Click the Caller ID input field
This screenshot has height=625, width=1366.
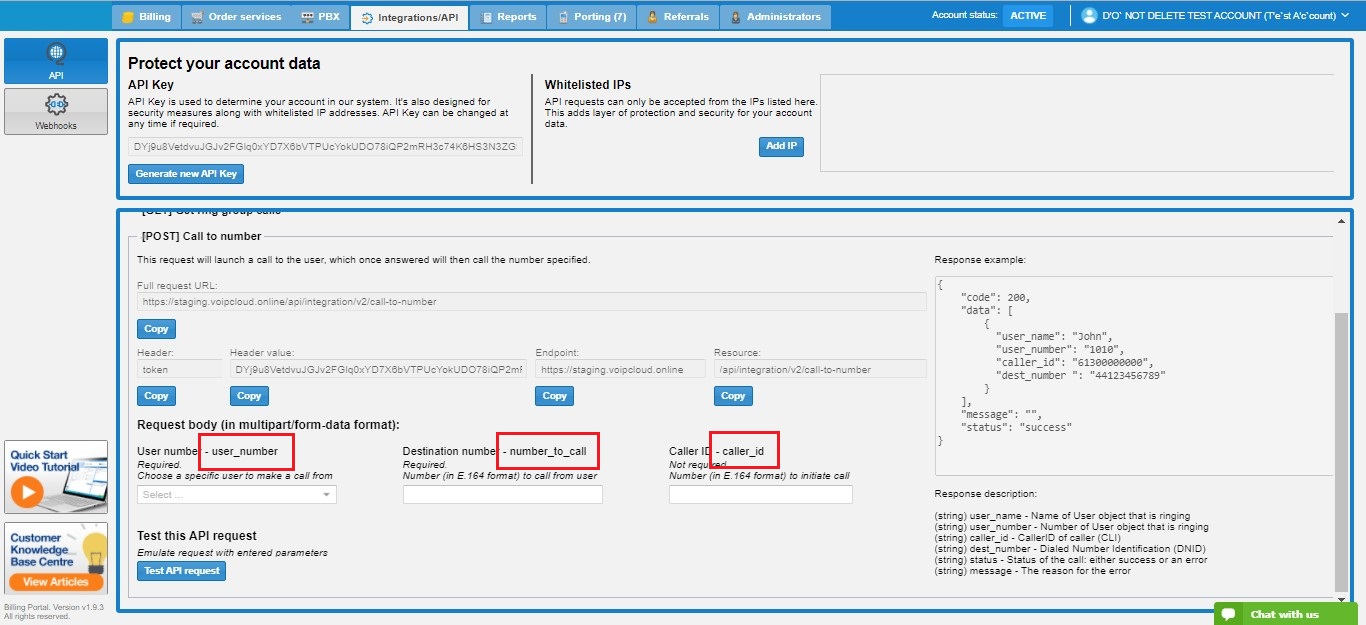tap(760, 494)
